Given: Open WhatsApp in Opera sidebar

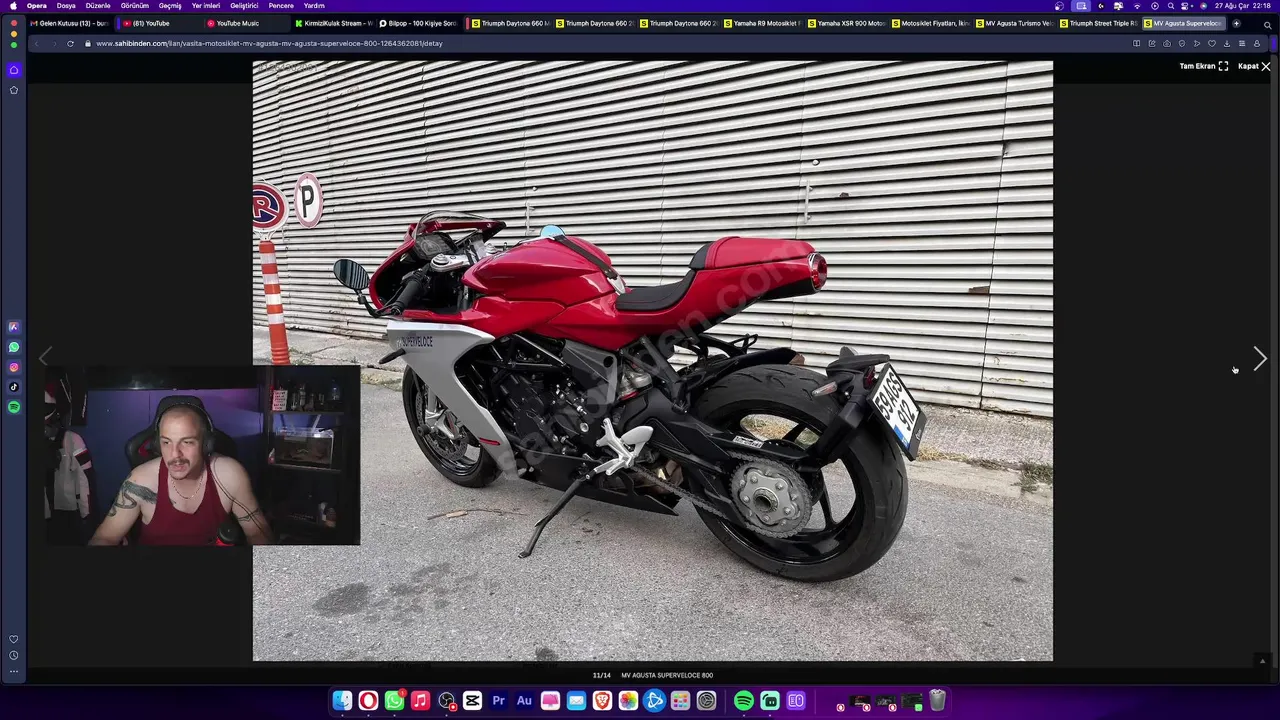Looking at the screenshot, I should (14, 347).
